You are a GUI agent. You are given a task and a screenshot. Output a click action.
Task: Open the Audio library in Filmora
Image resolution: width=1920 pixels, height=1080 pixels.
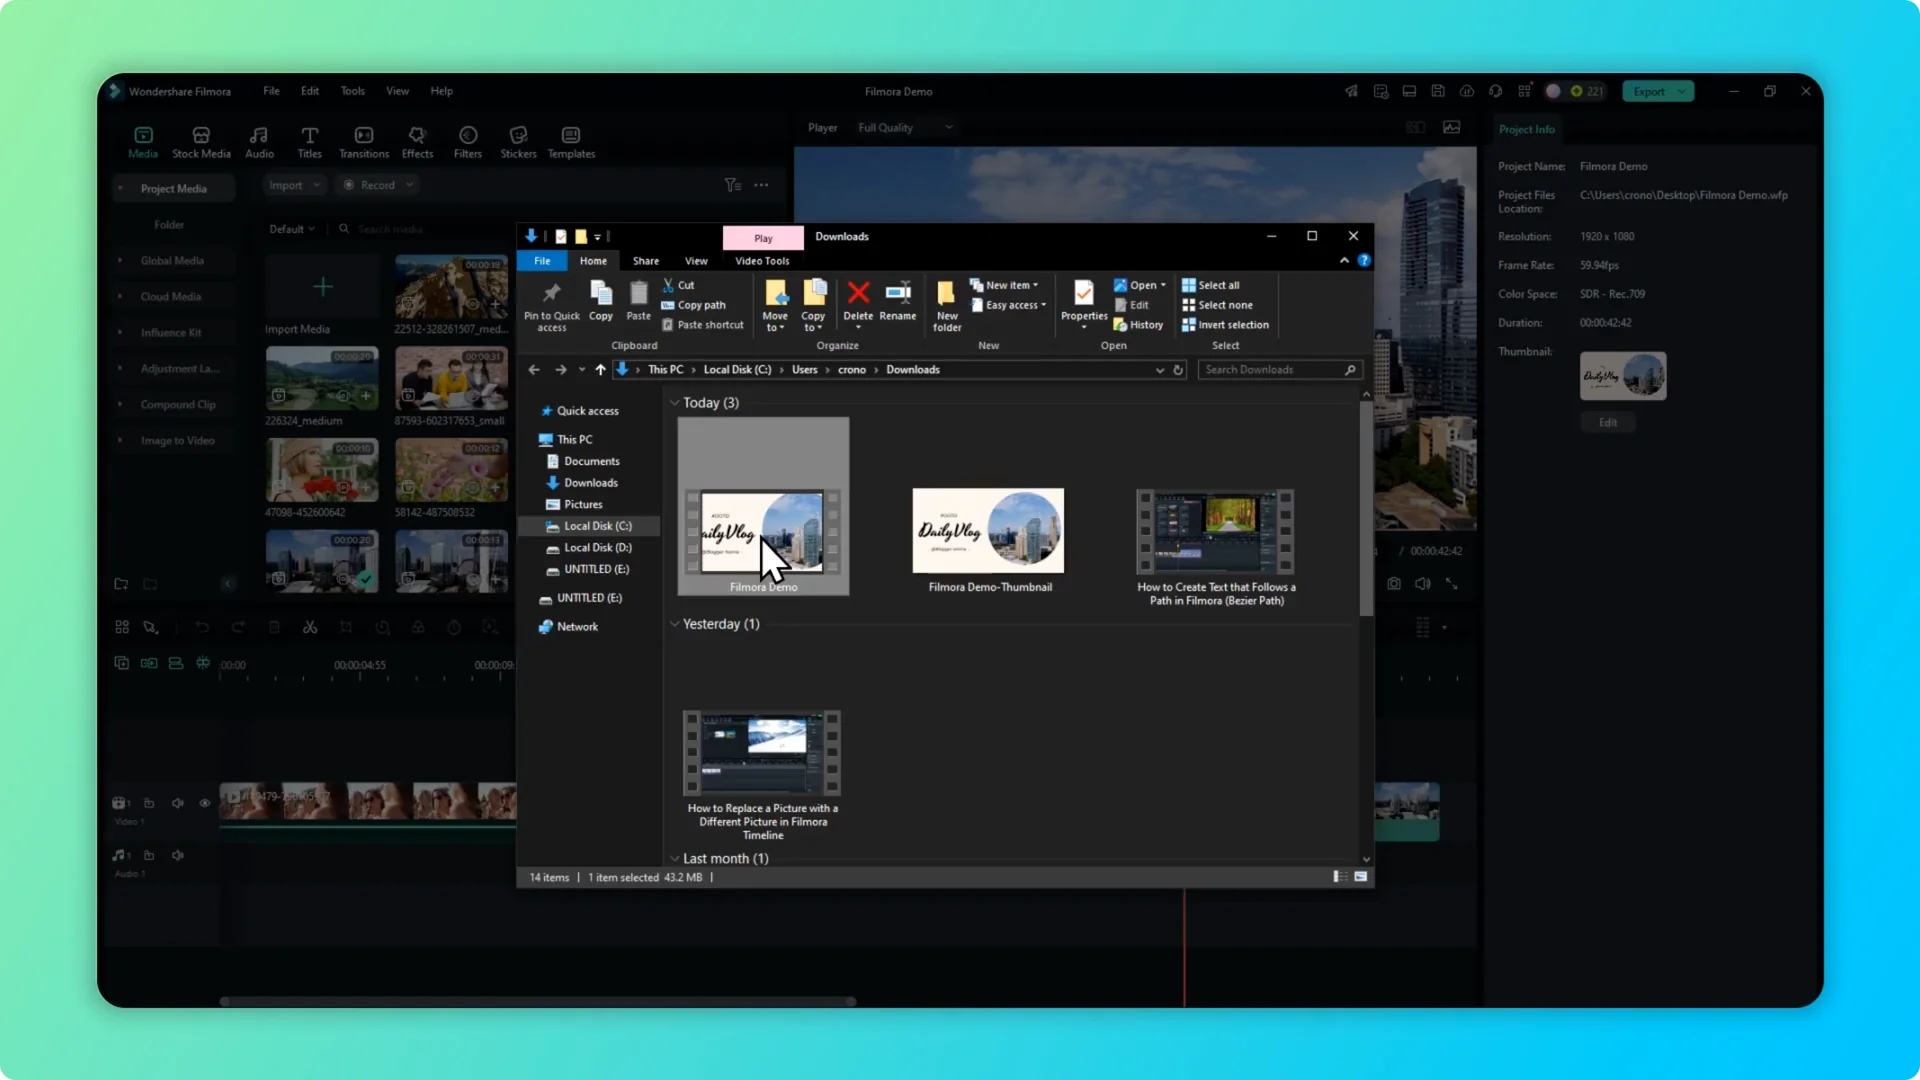(259, 142)
